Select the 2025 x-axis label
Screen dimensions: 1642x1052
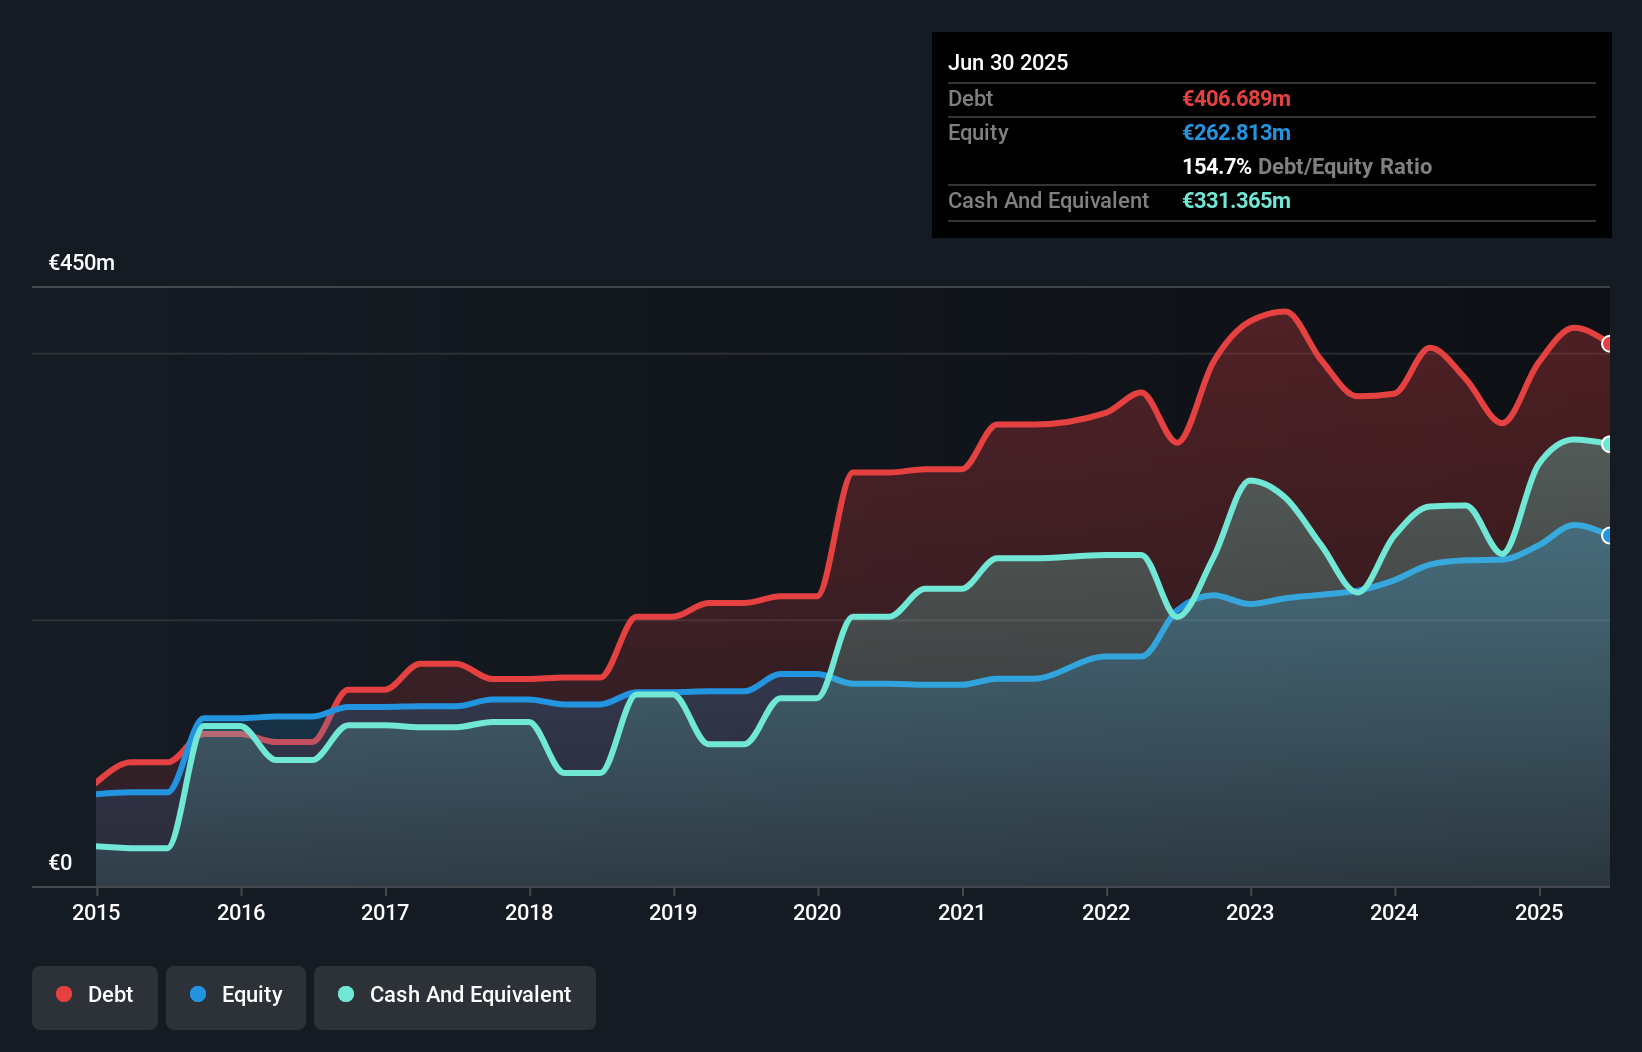pos(1539,912)
